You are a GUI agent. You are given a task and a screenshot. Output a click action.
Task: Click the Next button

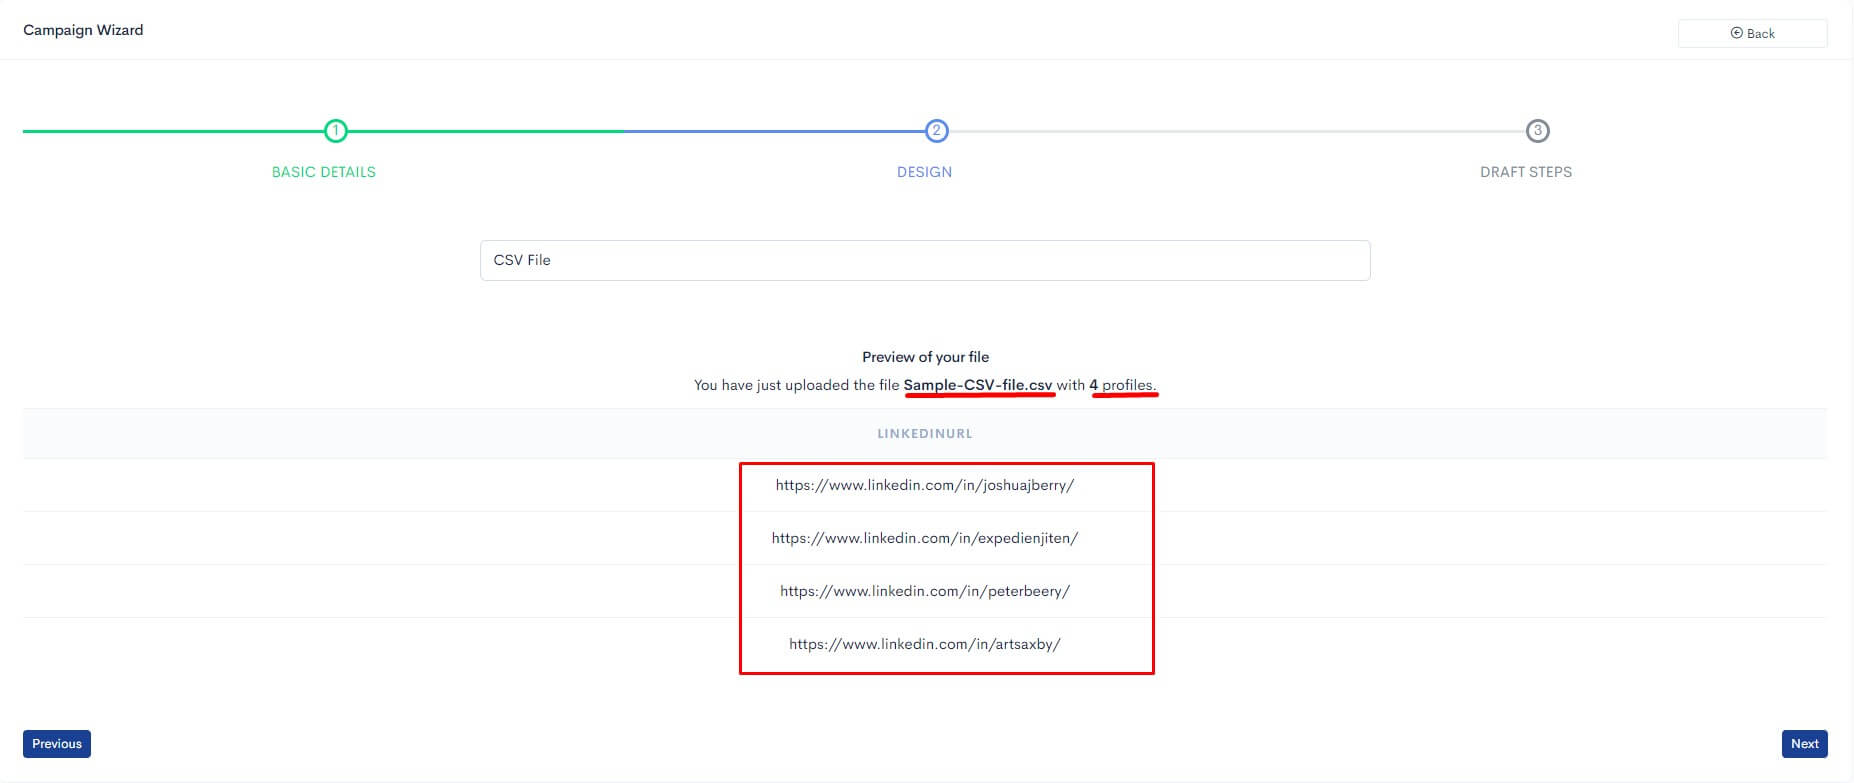(1804, 744)
